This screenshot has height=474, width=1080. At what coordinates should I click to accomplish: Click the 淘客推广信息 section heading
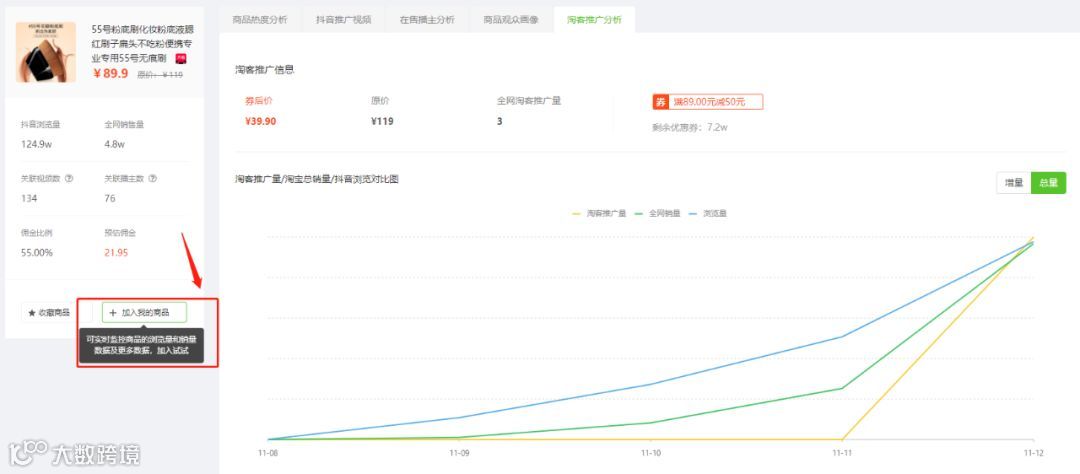point(265,70)
